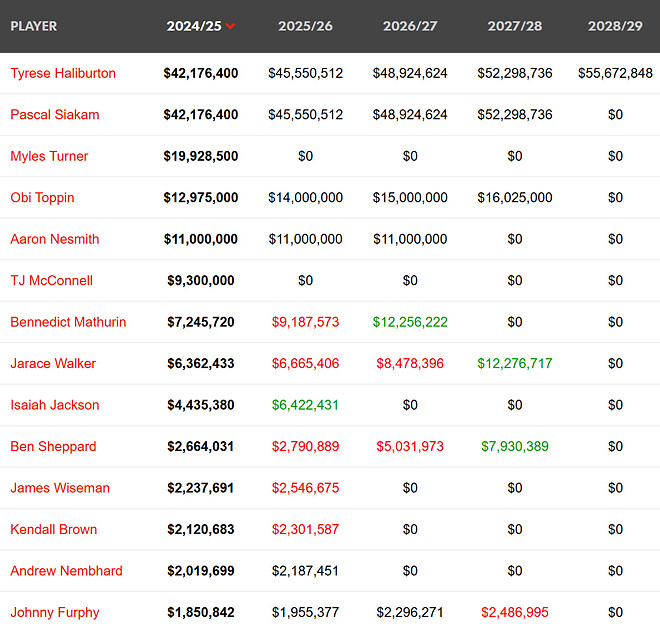The height and width of the screenshot is (632, 660).
Task: Open Bennedict Mathurin's player page
Action: [68, 322]
